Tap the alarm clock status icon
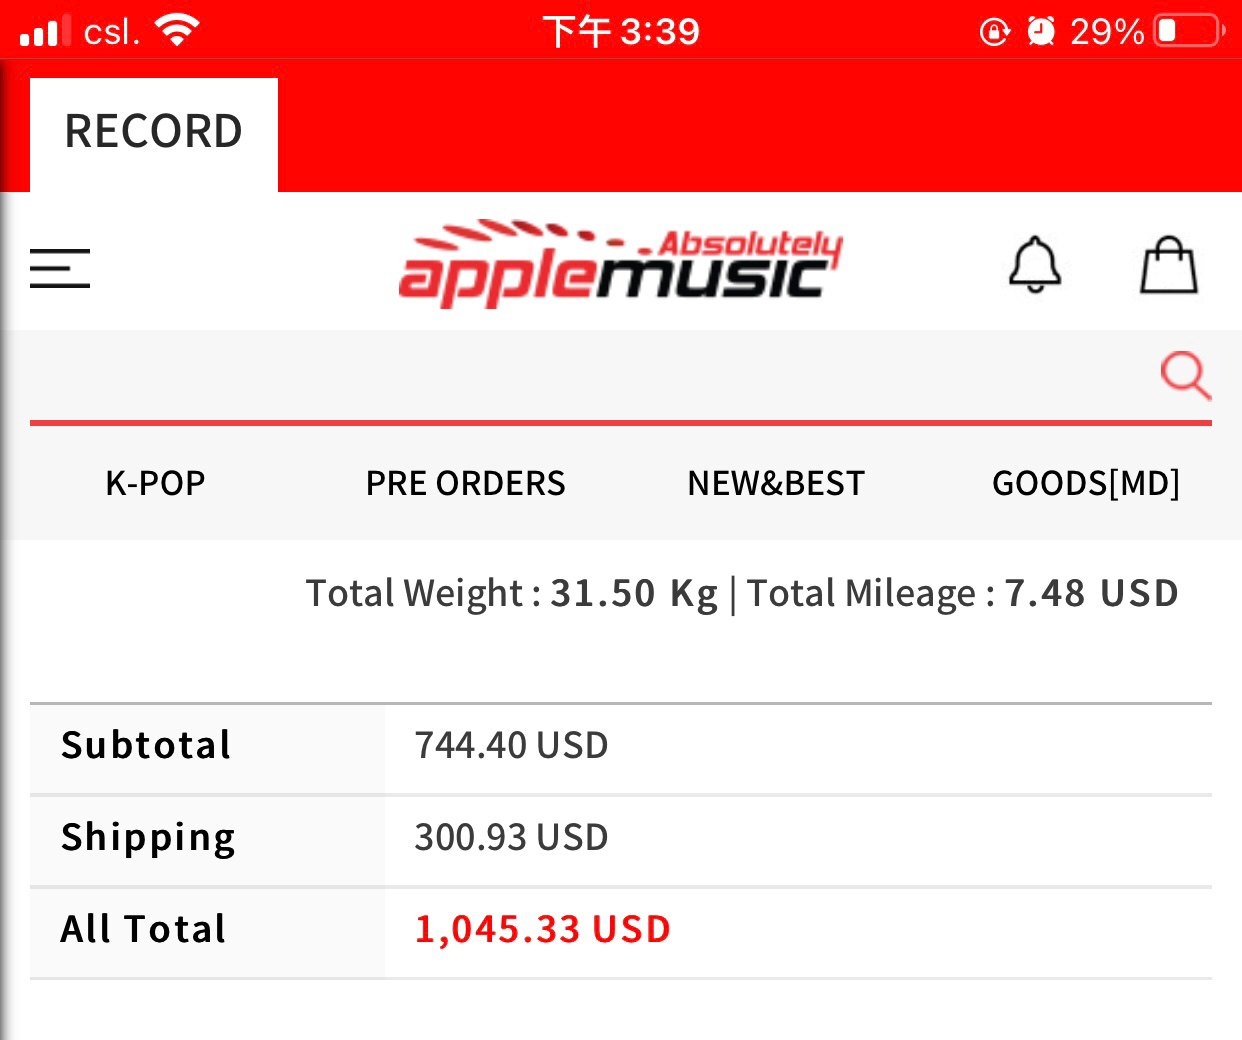Image resolution: width=1242 pixels, height=1040 pixels. [x=1041, y=32]
